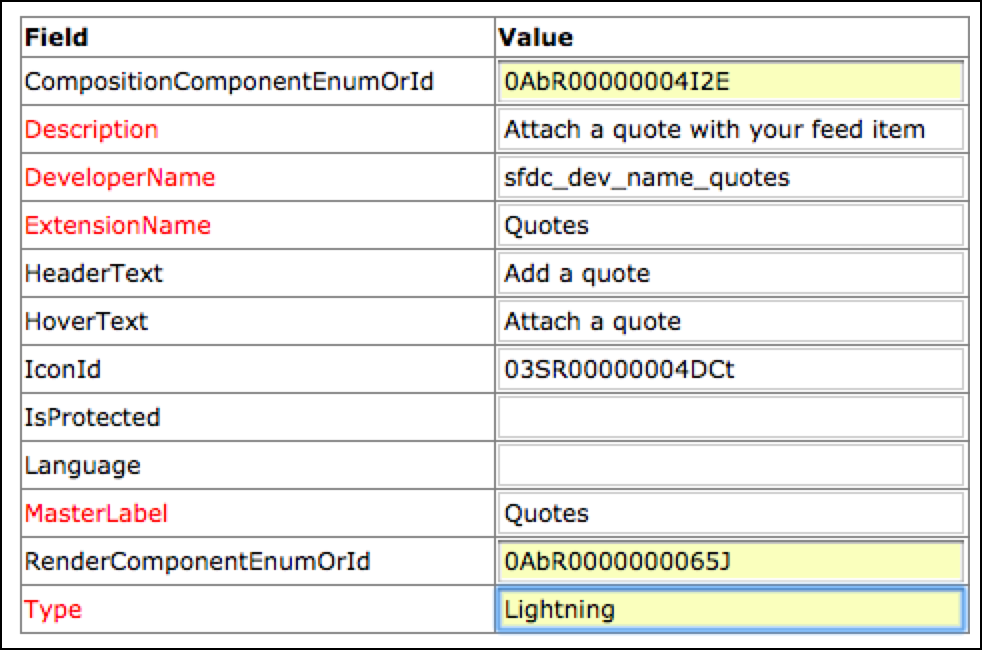Image resolution: width=982 pixels, height=650 pixels.
Task: Select the empty Language value field
Action: [730, 465]
